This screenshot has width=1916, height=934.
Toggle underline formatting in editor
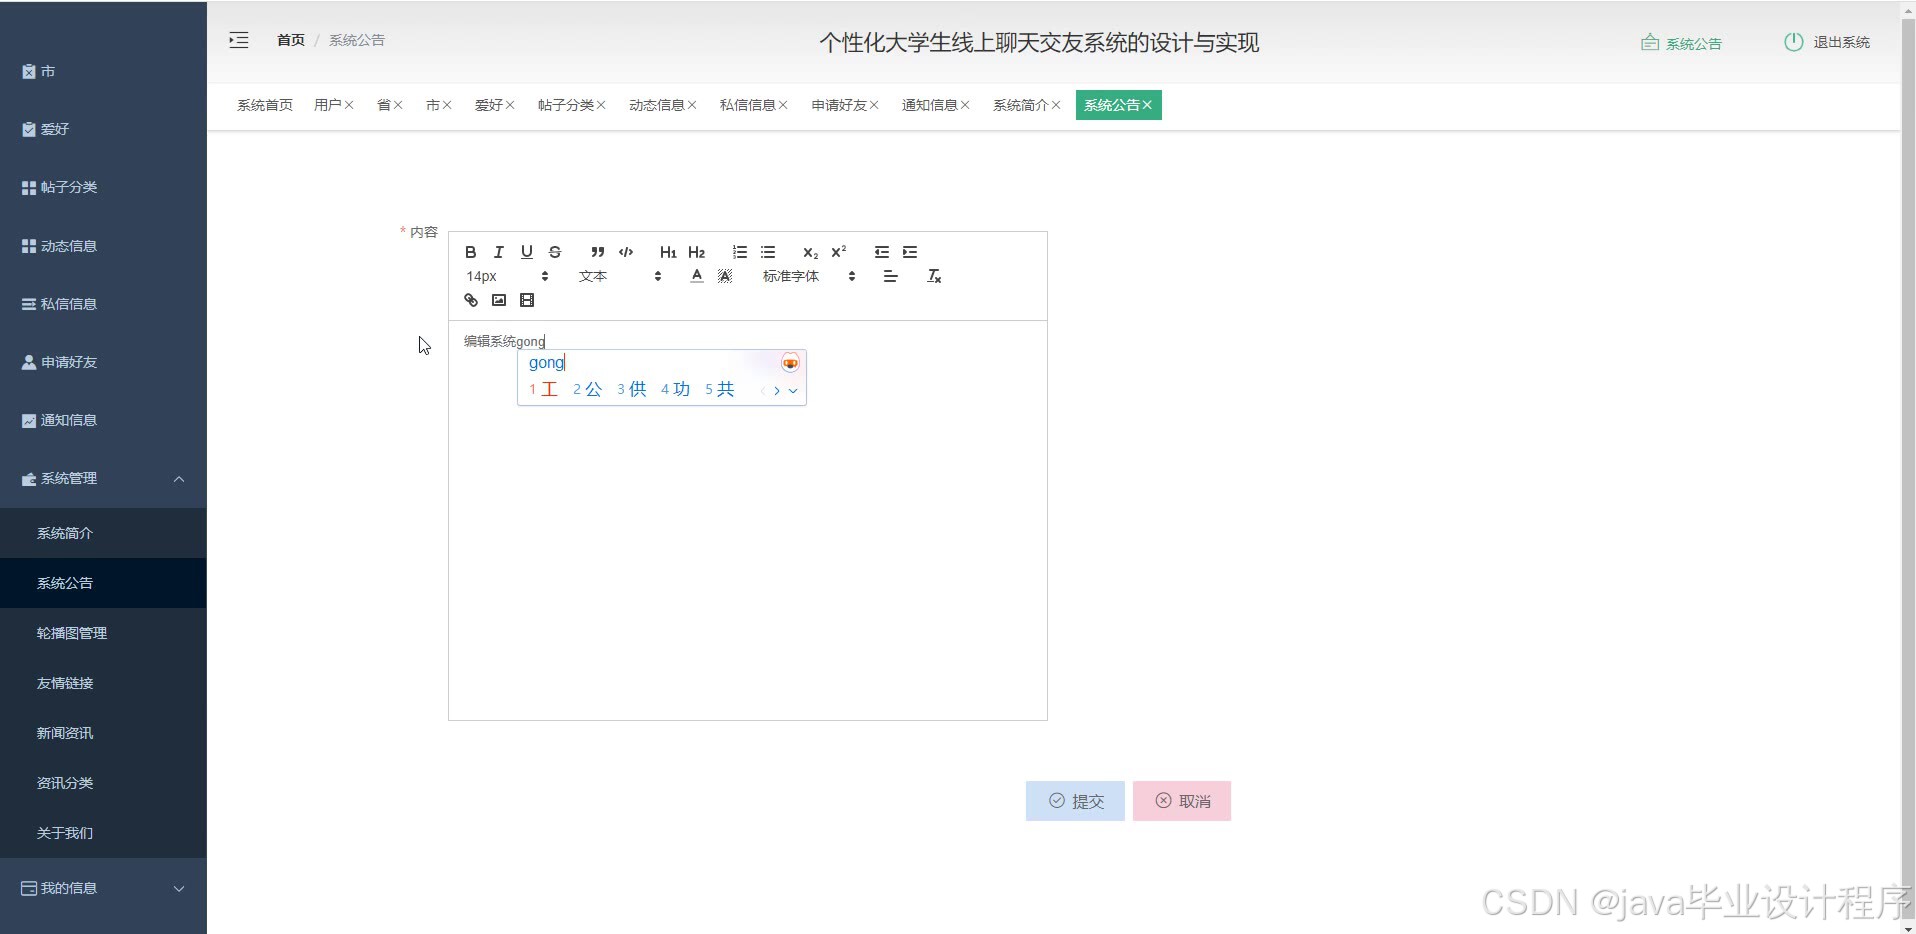point(526,252)
